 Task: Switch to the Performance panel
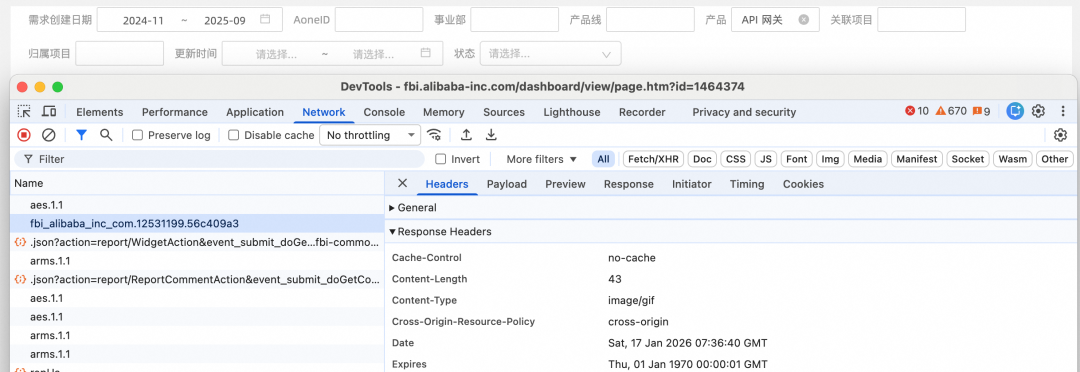(175, 112)
